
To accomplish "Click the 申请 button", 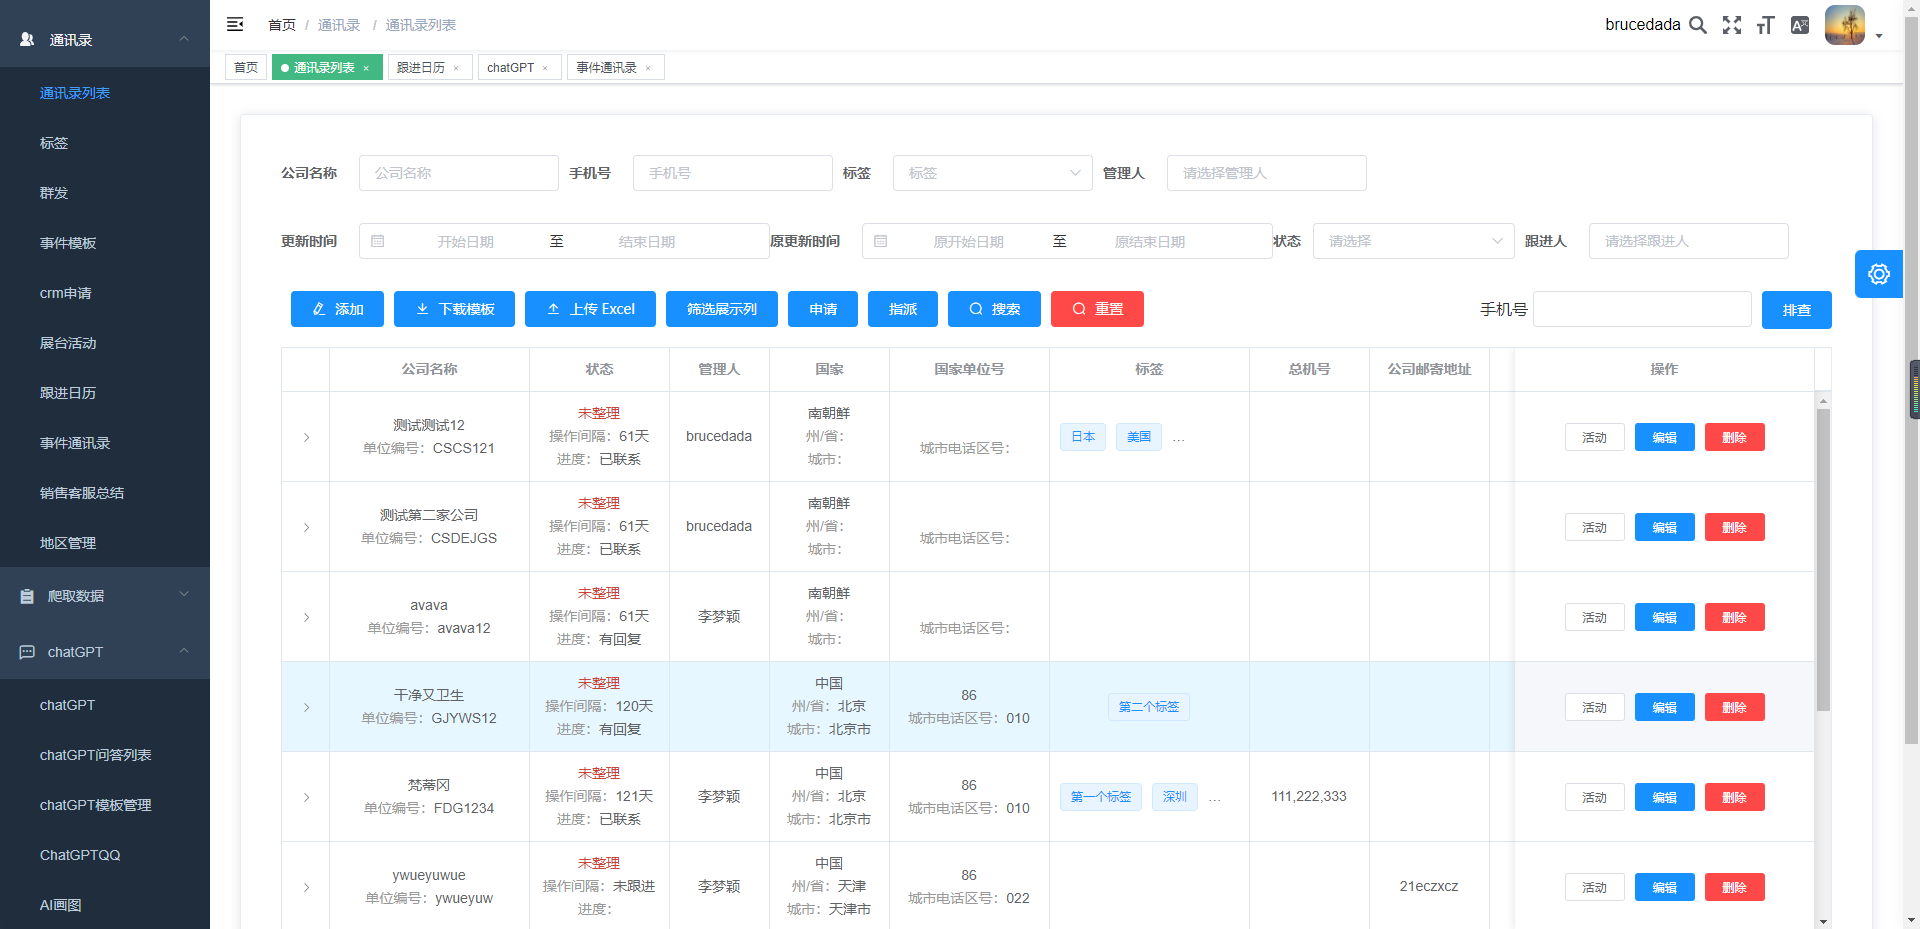I will 823,309.
